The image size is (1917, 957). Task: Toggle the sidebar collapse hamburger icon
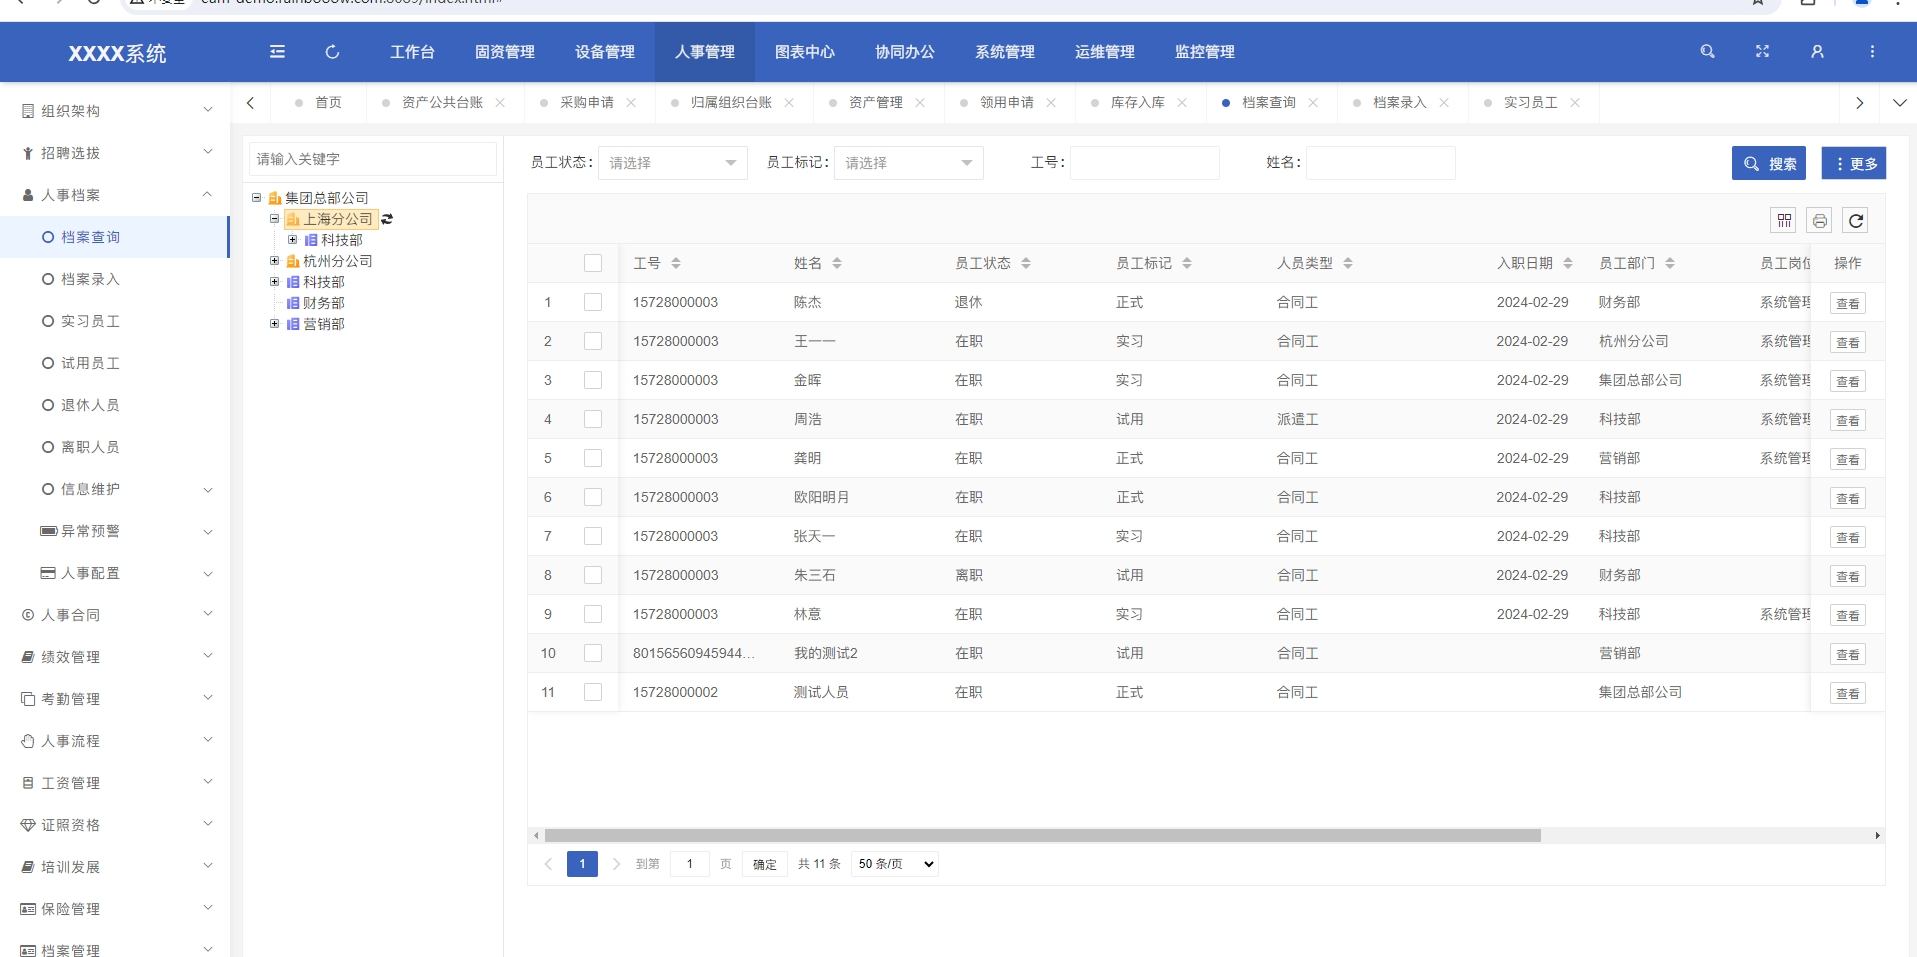click(277, 52)
